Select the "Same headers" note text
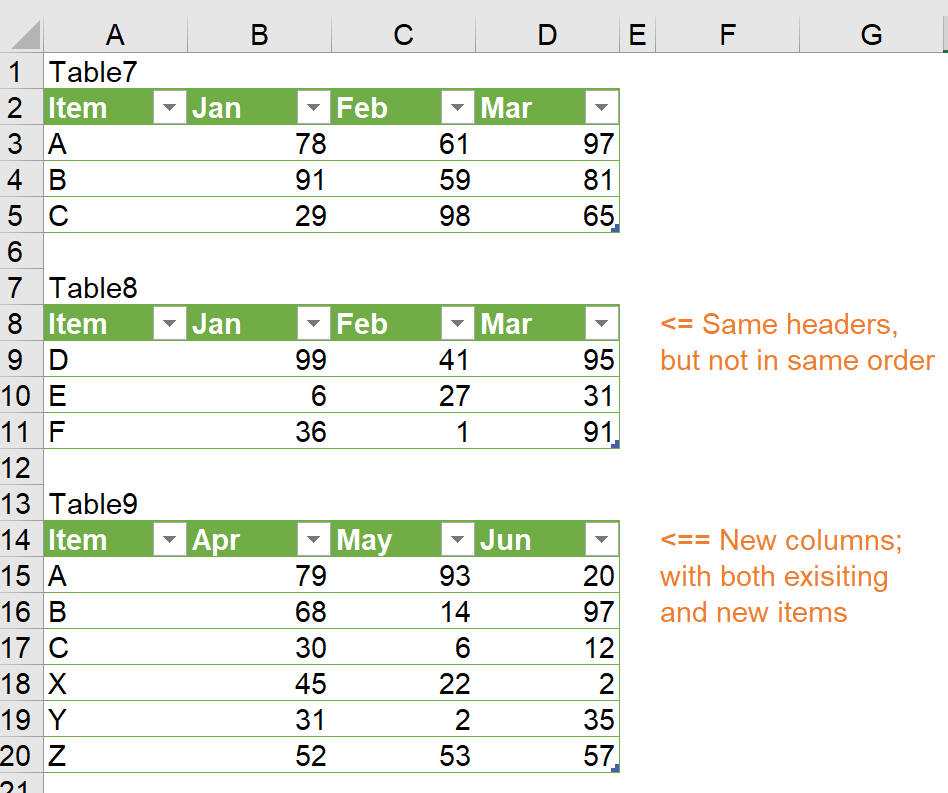 (x=780, y=324)
